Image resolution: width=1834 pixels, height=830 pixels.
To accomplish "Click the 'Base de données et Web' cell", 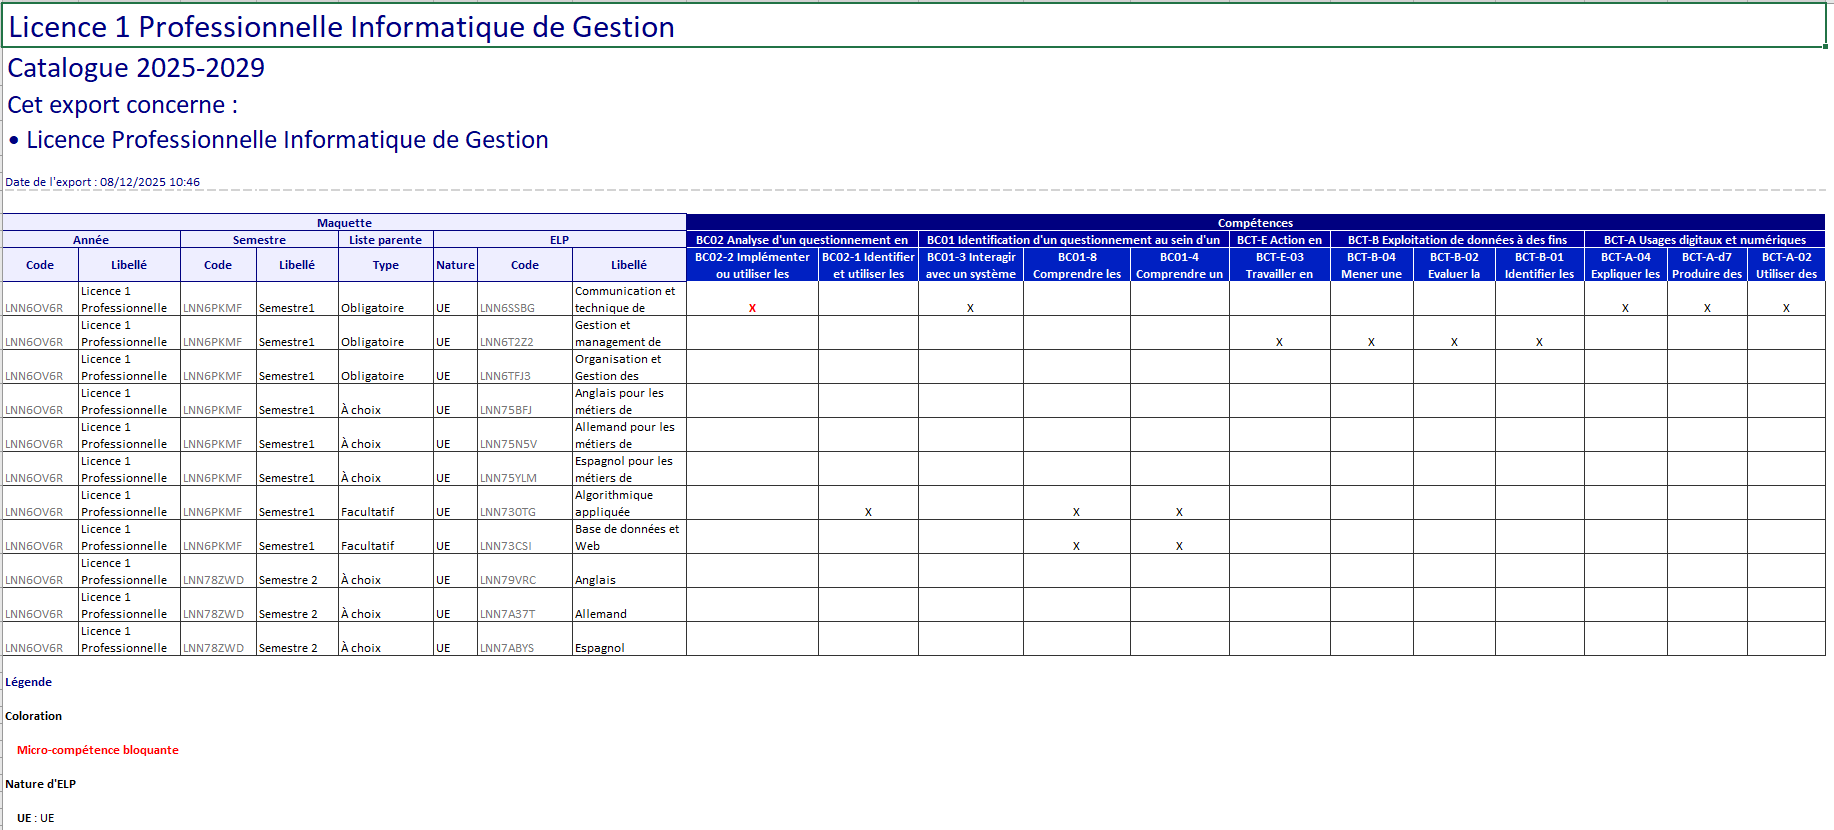I will tap(628, 537).
